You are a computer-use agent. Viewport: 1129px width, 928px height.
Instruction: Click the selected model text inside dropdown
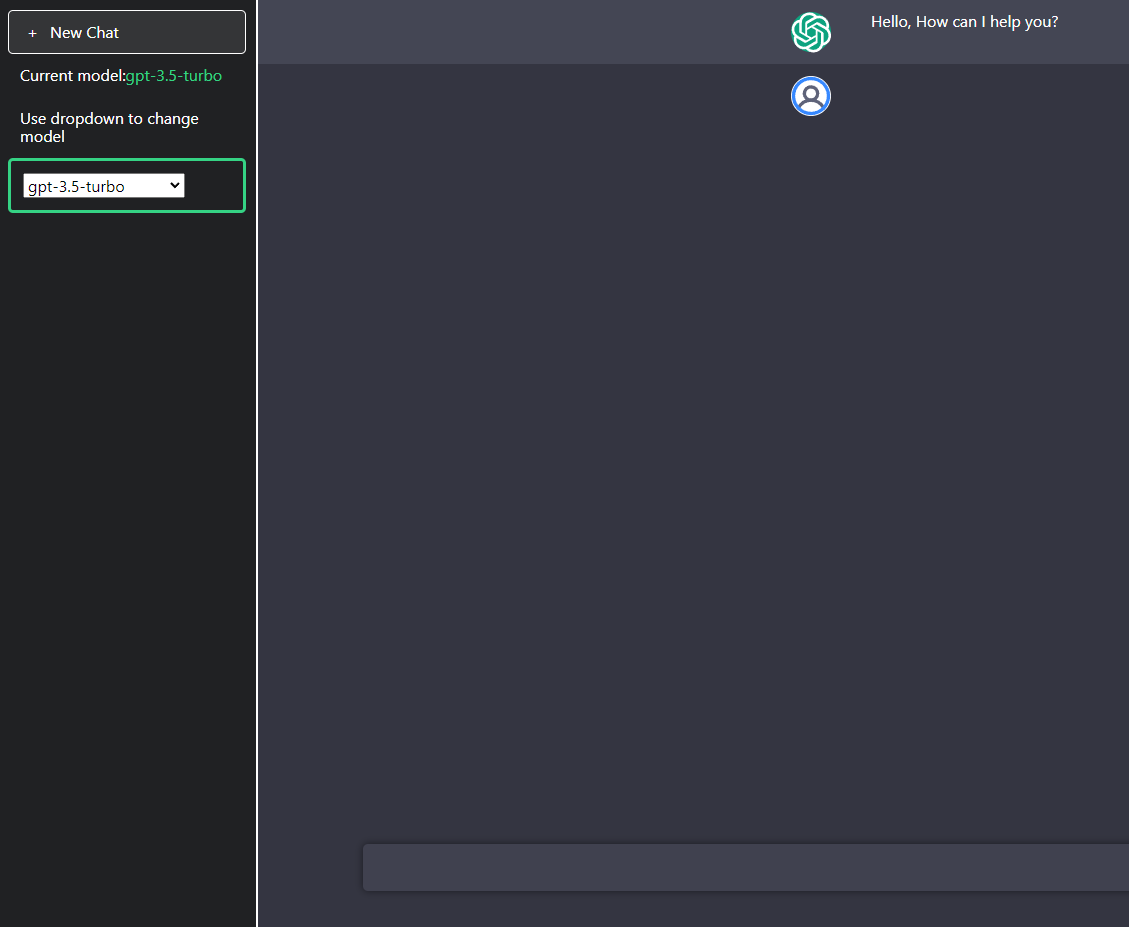[x=76, y=186]
